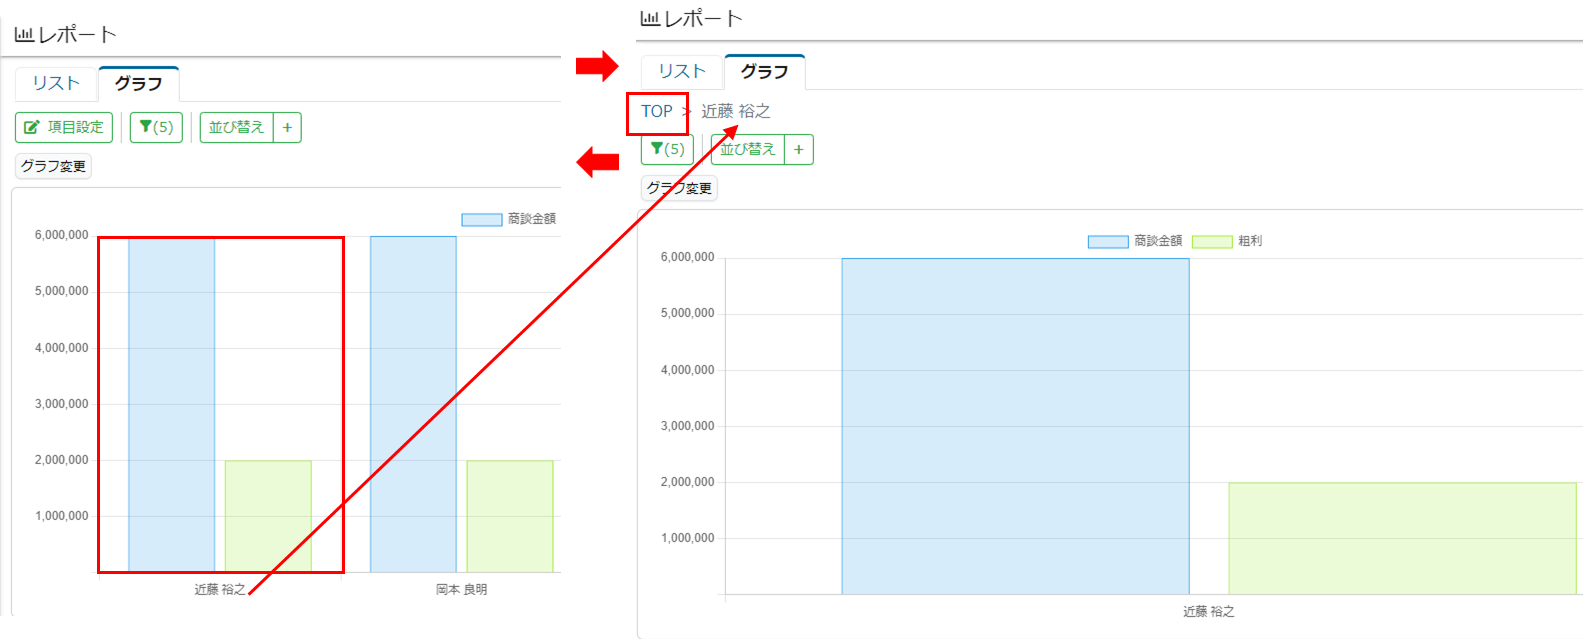The image size is (1583, 639).
Task: Click blue 商談金額 bar for 岡本 良明
Action: pos(413,404)
